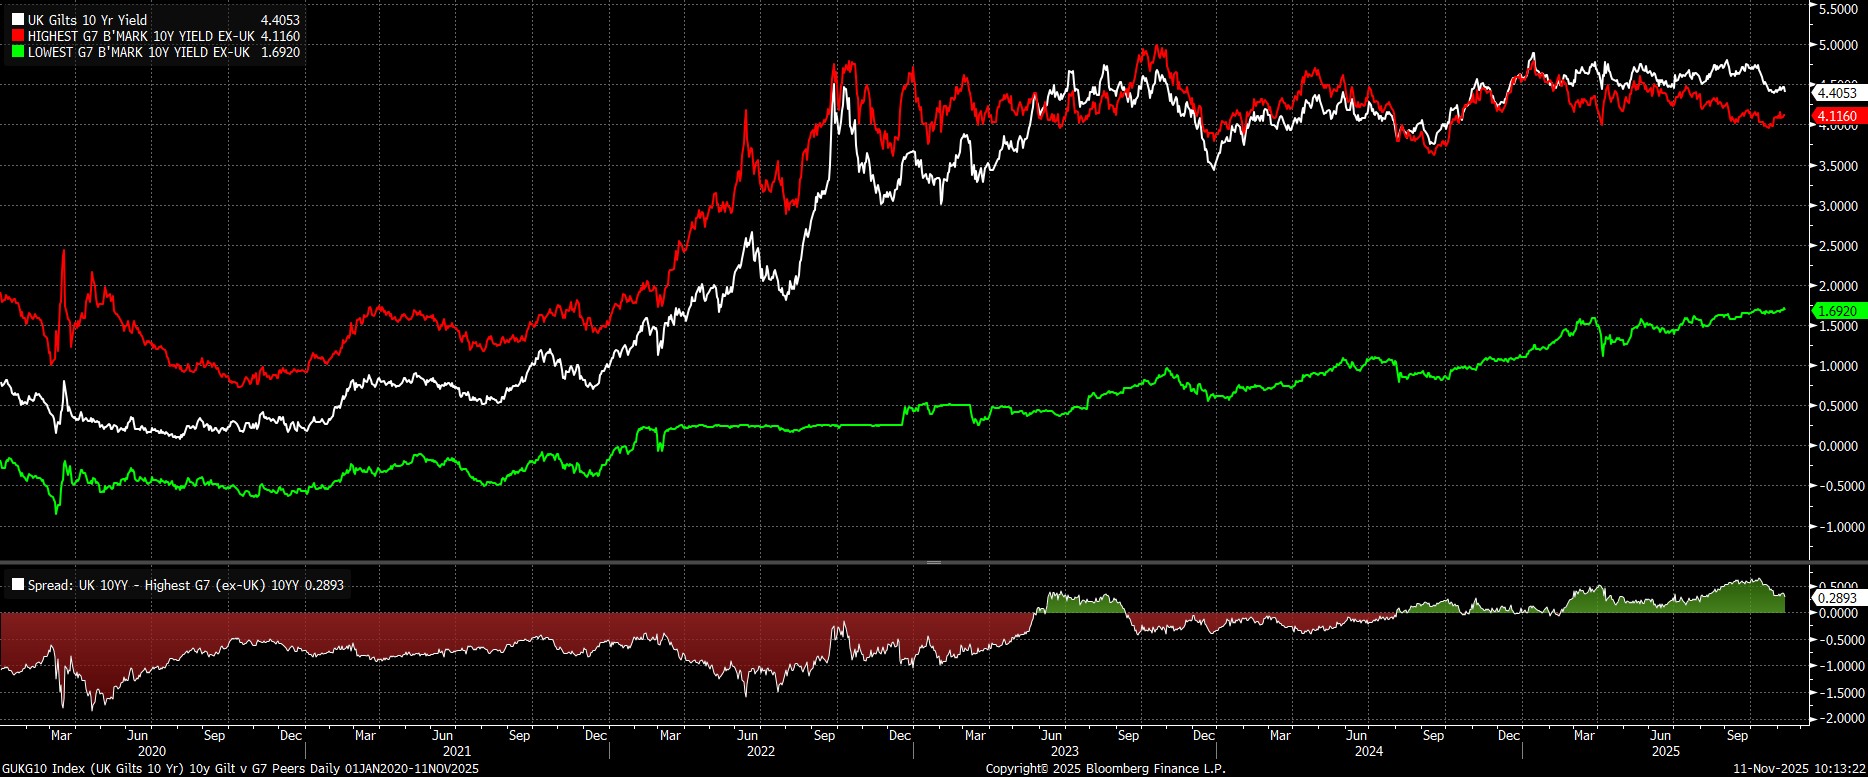
Task: Click the green Lowest G7 legend swatch
Action: [x=18, y=52]
